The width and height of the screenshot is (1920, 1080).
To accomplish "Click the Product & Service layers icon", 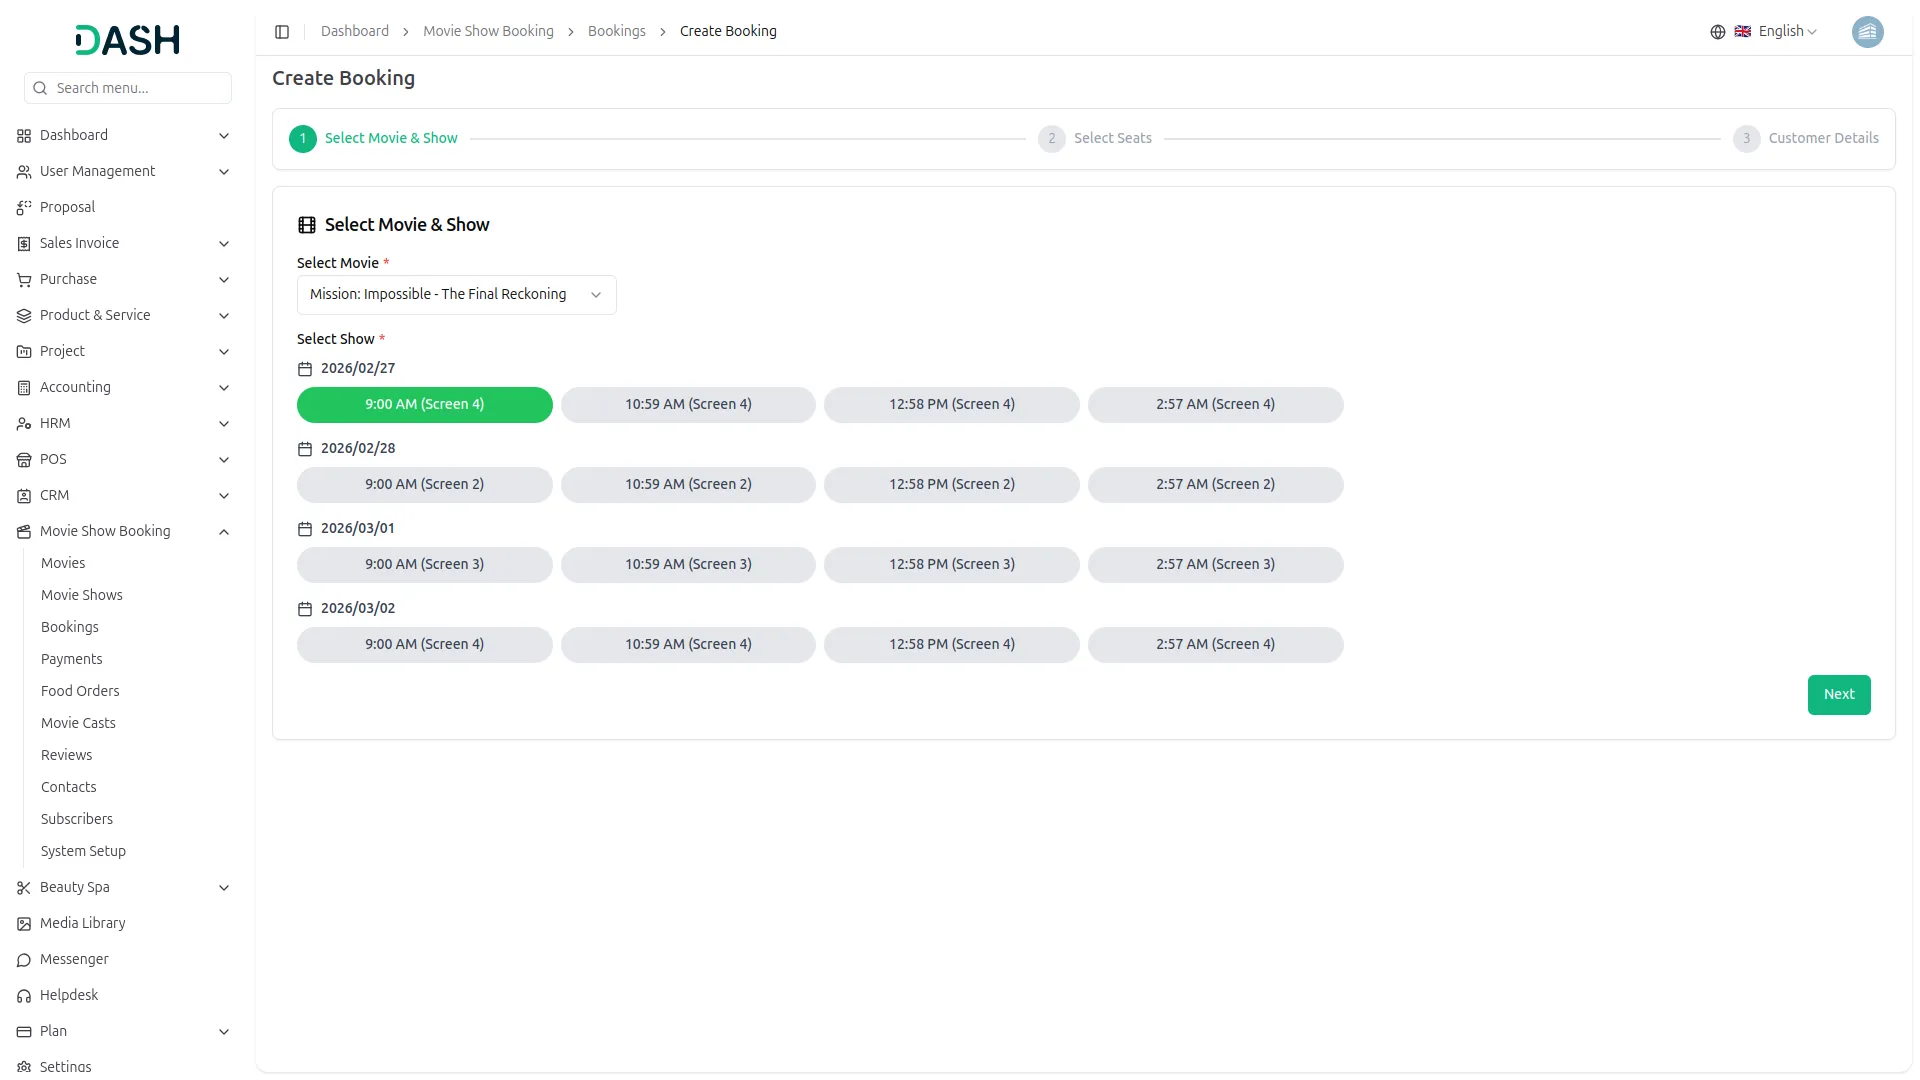I will pyautogui.click(x=24, y=316).
